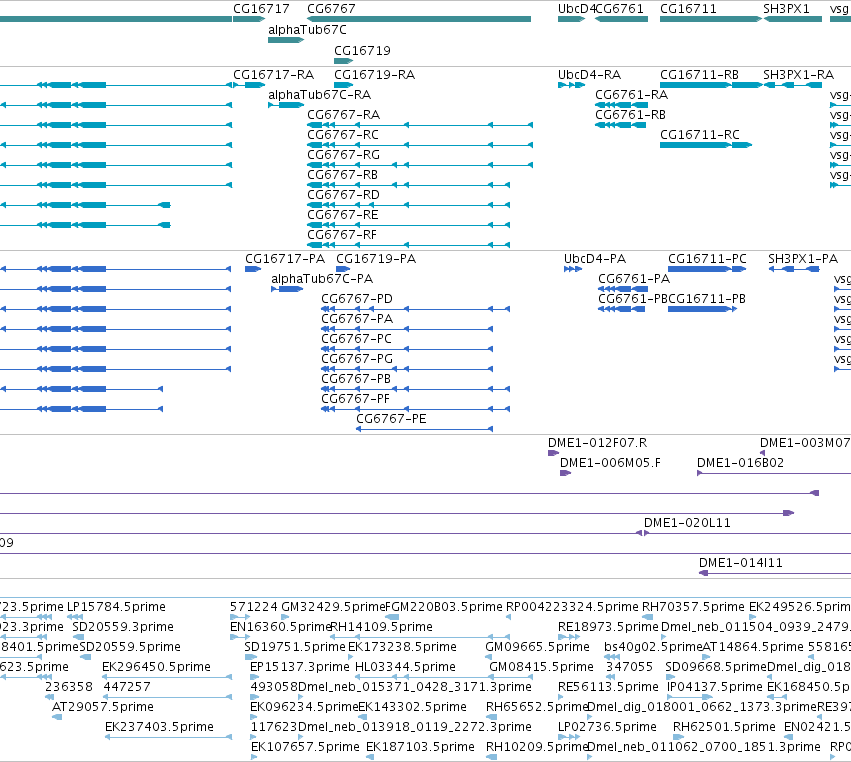The height and width of the screenshot is (762, 851).
Task: Click the CG16711-RB transcript label
Action: pos(700,74)
